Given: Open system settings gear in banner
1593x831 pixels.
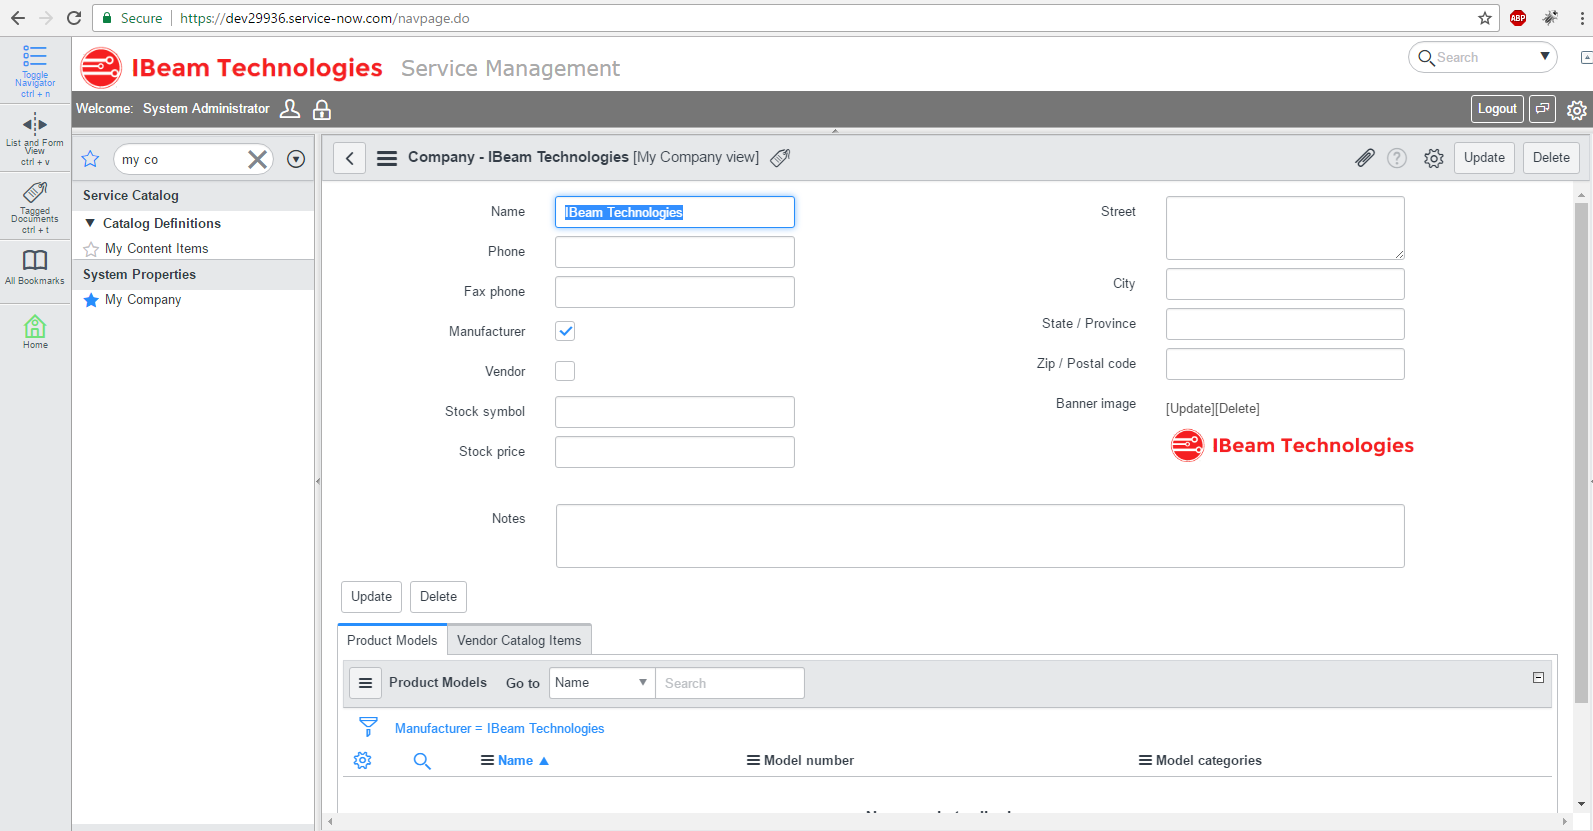Looking at the screenshot, I should (x=1576, y=110).
